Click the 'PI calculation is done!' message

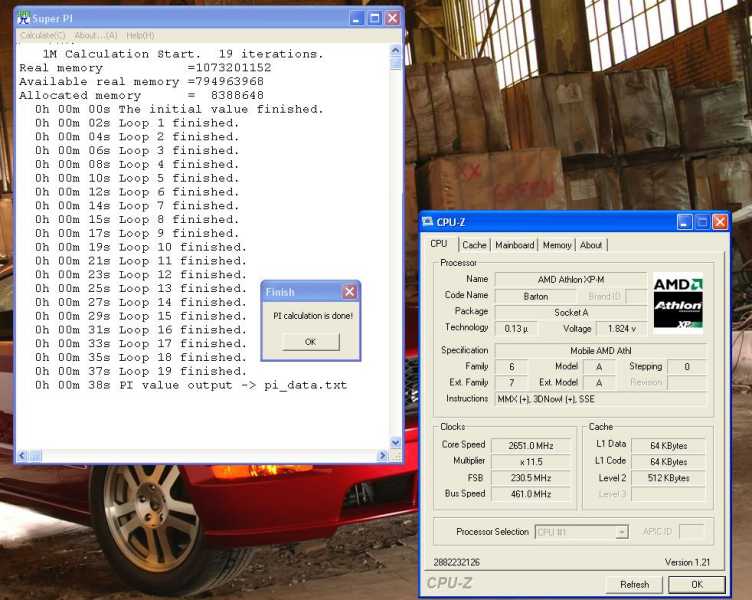(313, 316)
